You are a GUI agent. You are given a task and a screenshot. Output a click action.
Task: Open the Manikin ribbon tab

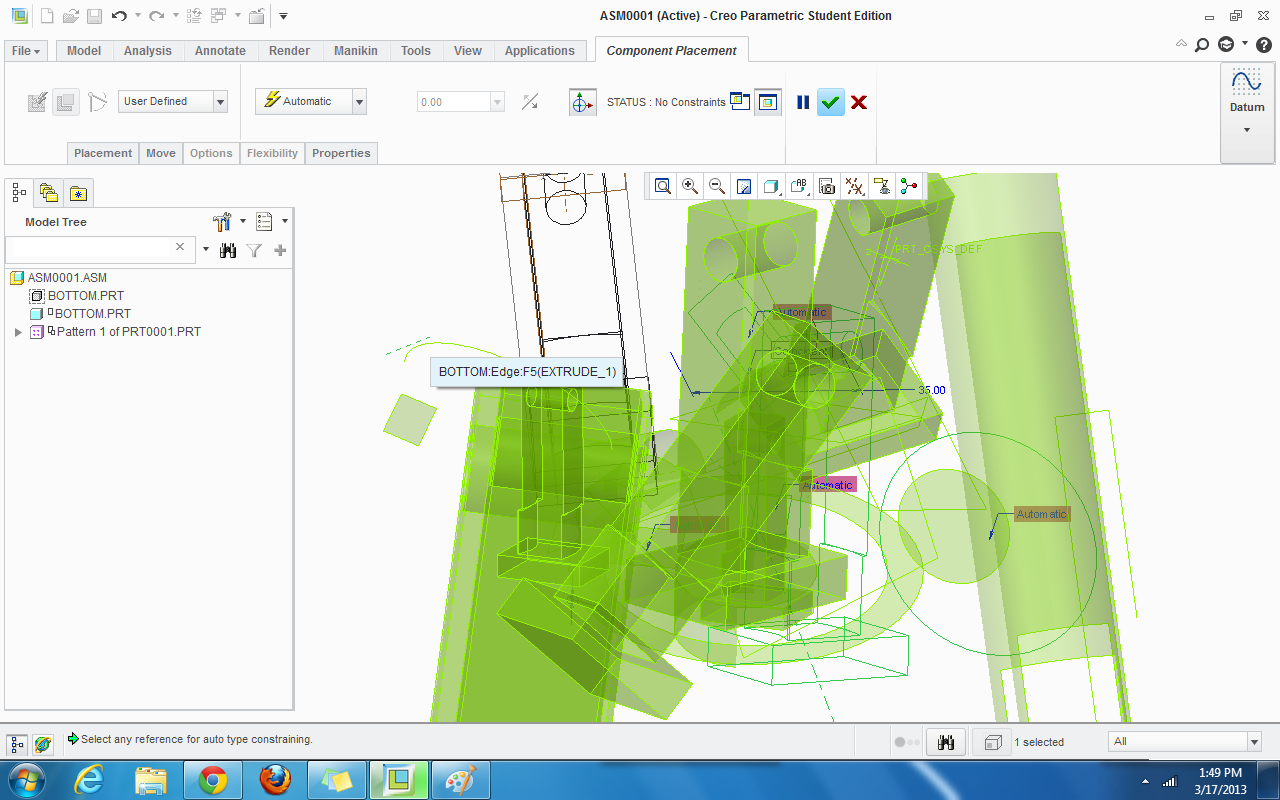click(356, 51)
